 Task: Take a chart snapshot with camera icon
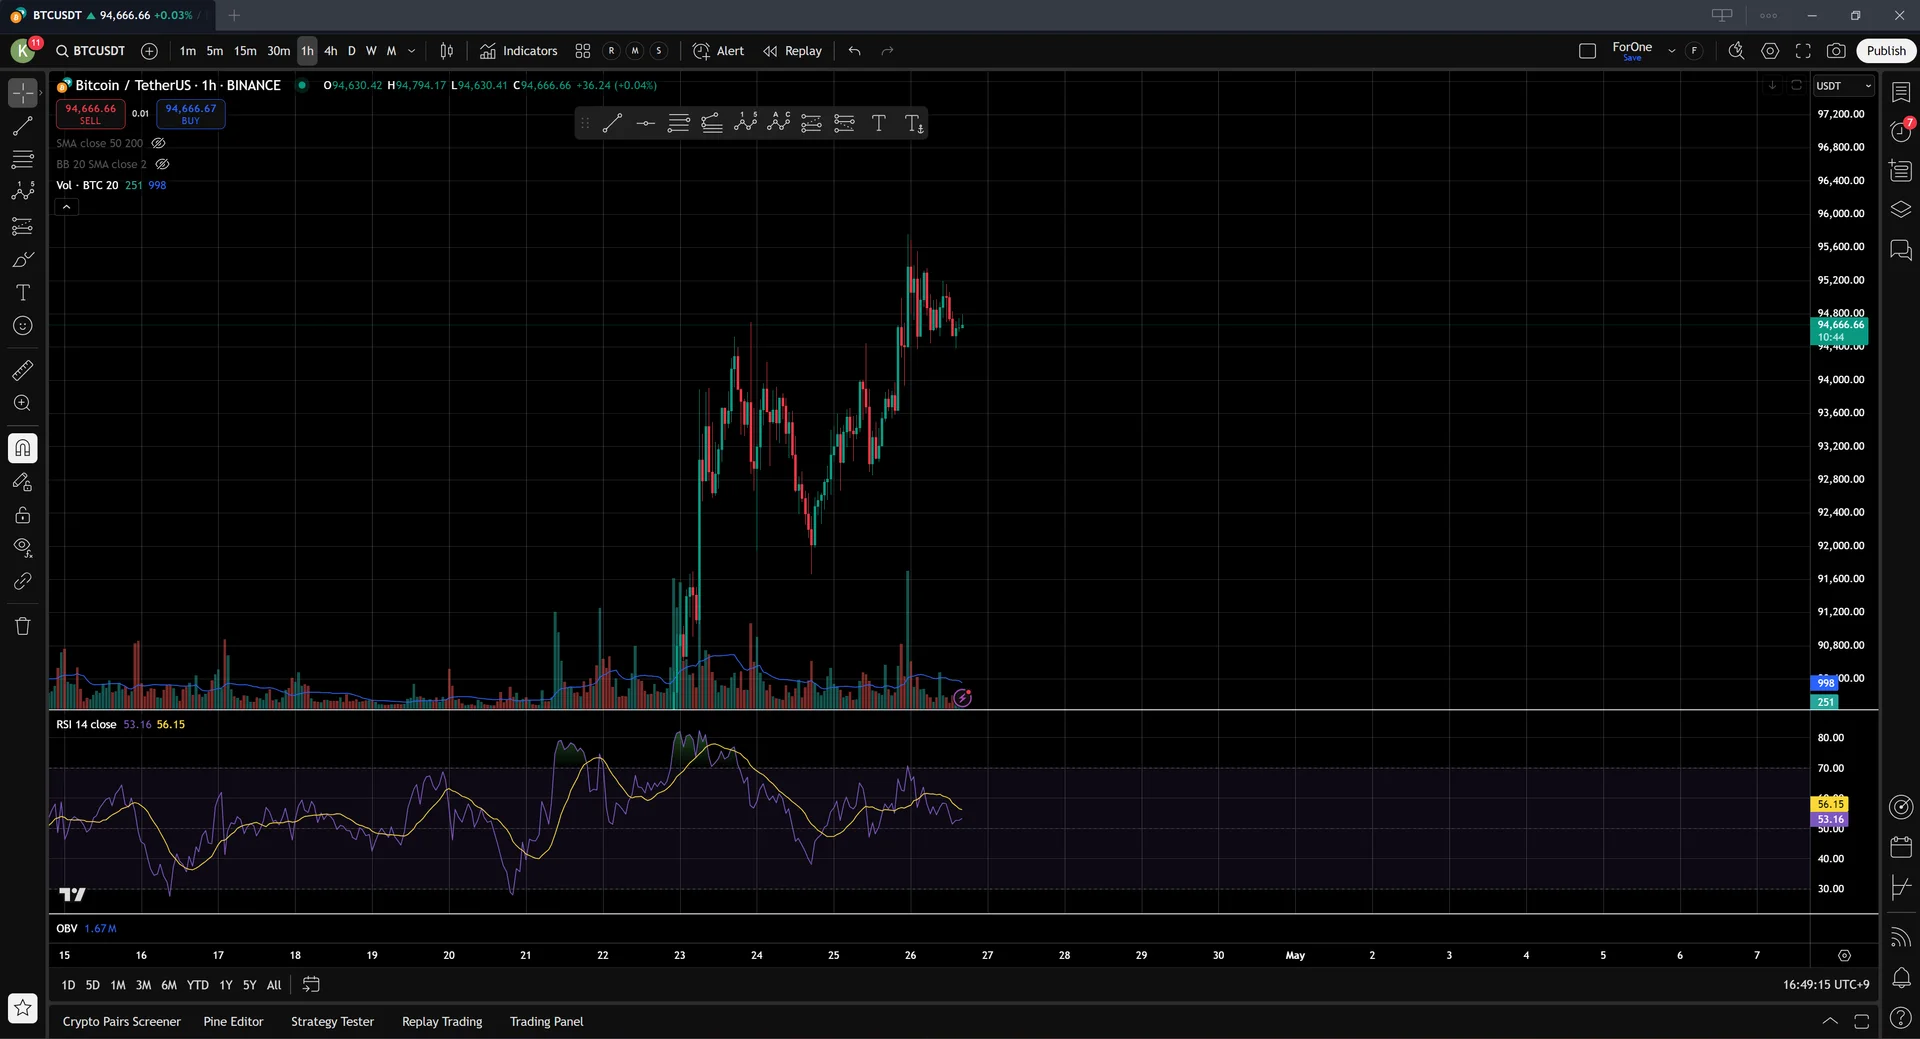click(x=1836, y=51)
